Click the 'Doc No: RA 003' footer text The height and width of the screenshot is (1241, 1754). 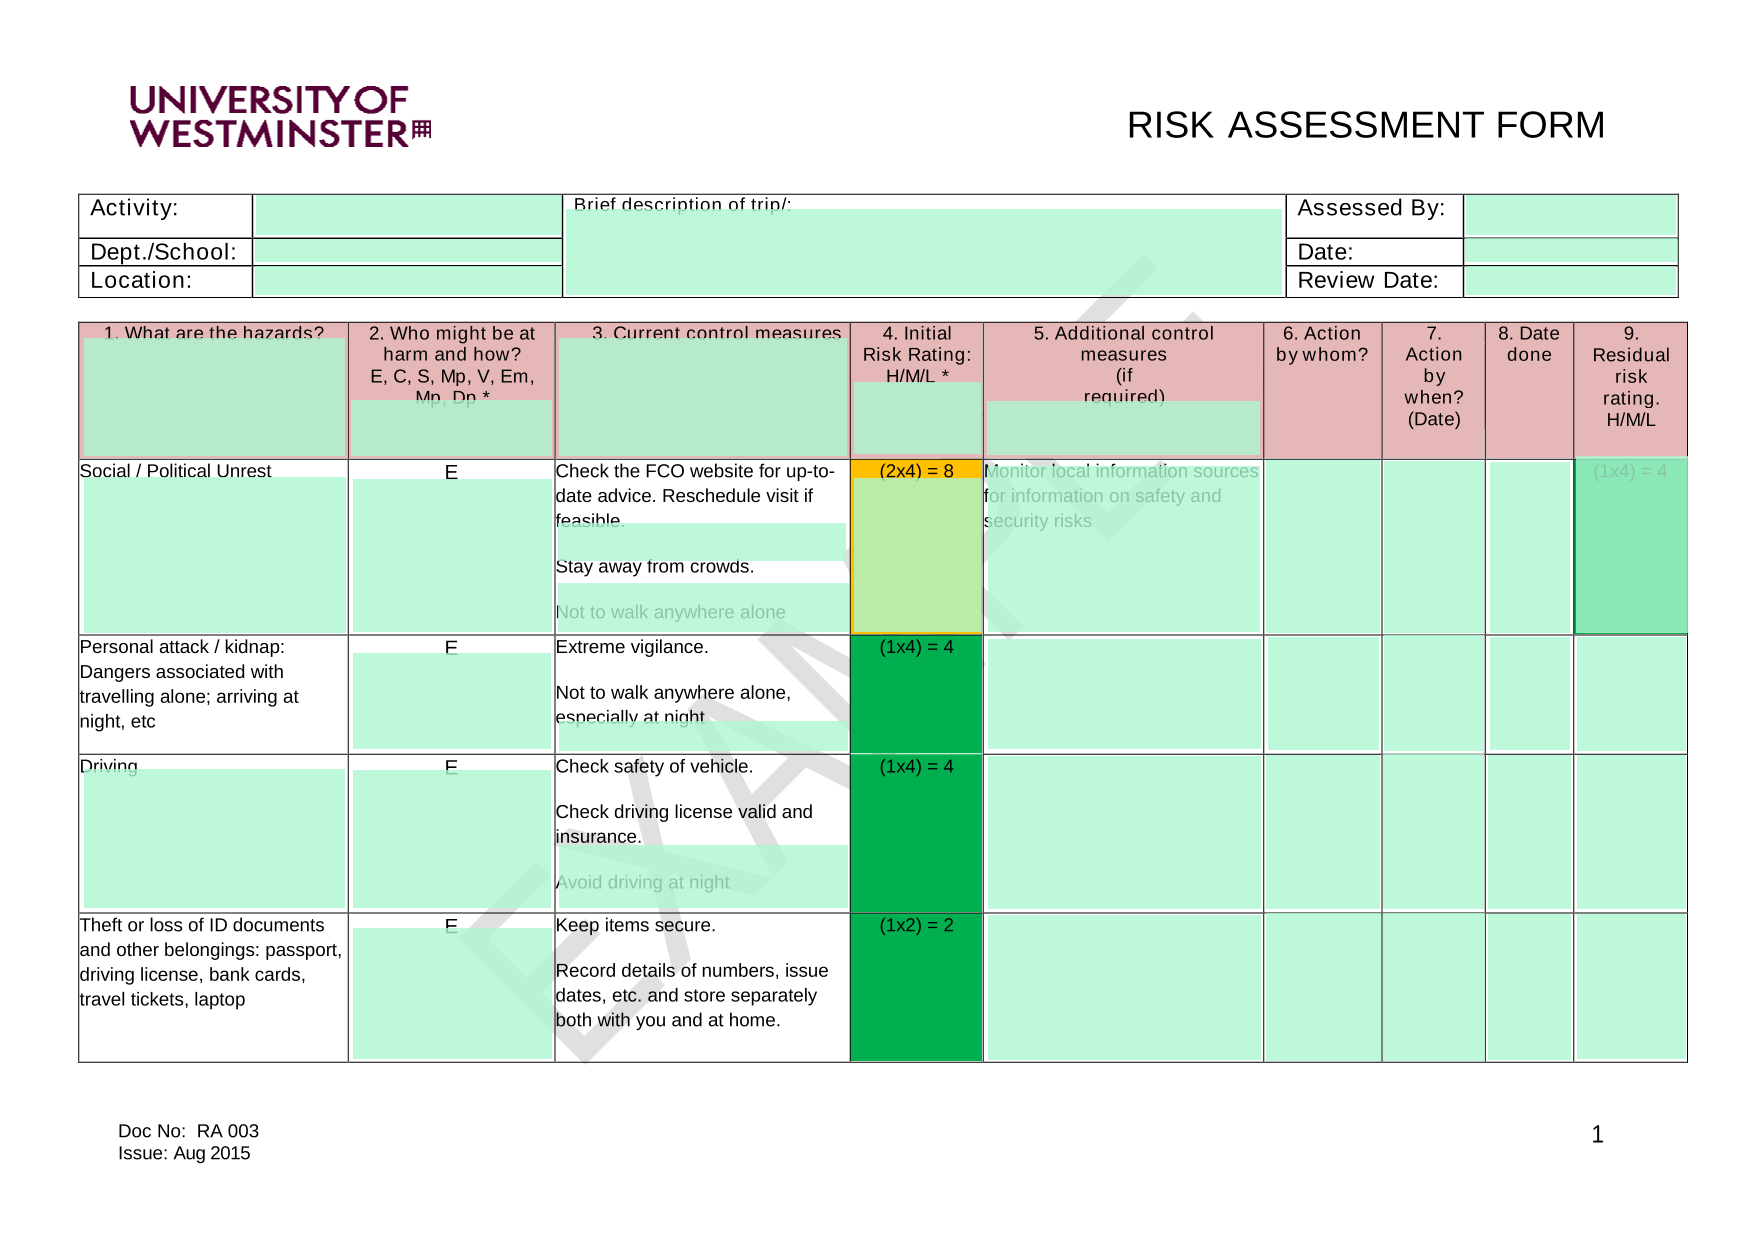(188, 1131)
